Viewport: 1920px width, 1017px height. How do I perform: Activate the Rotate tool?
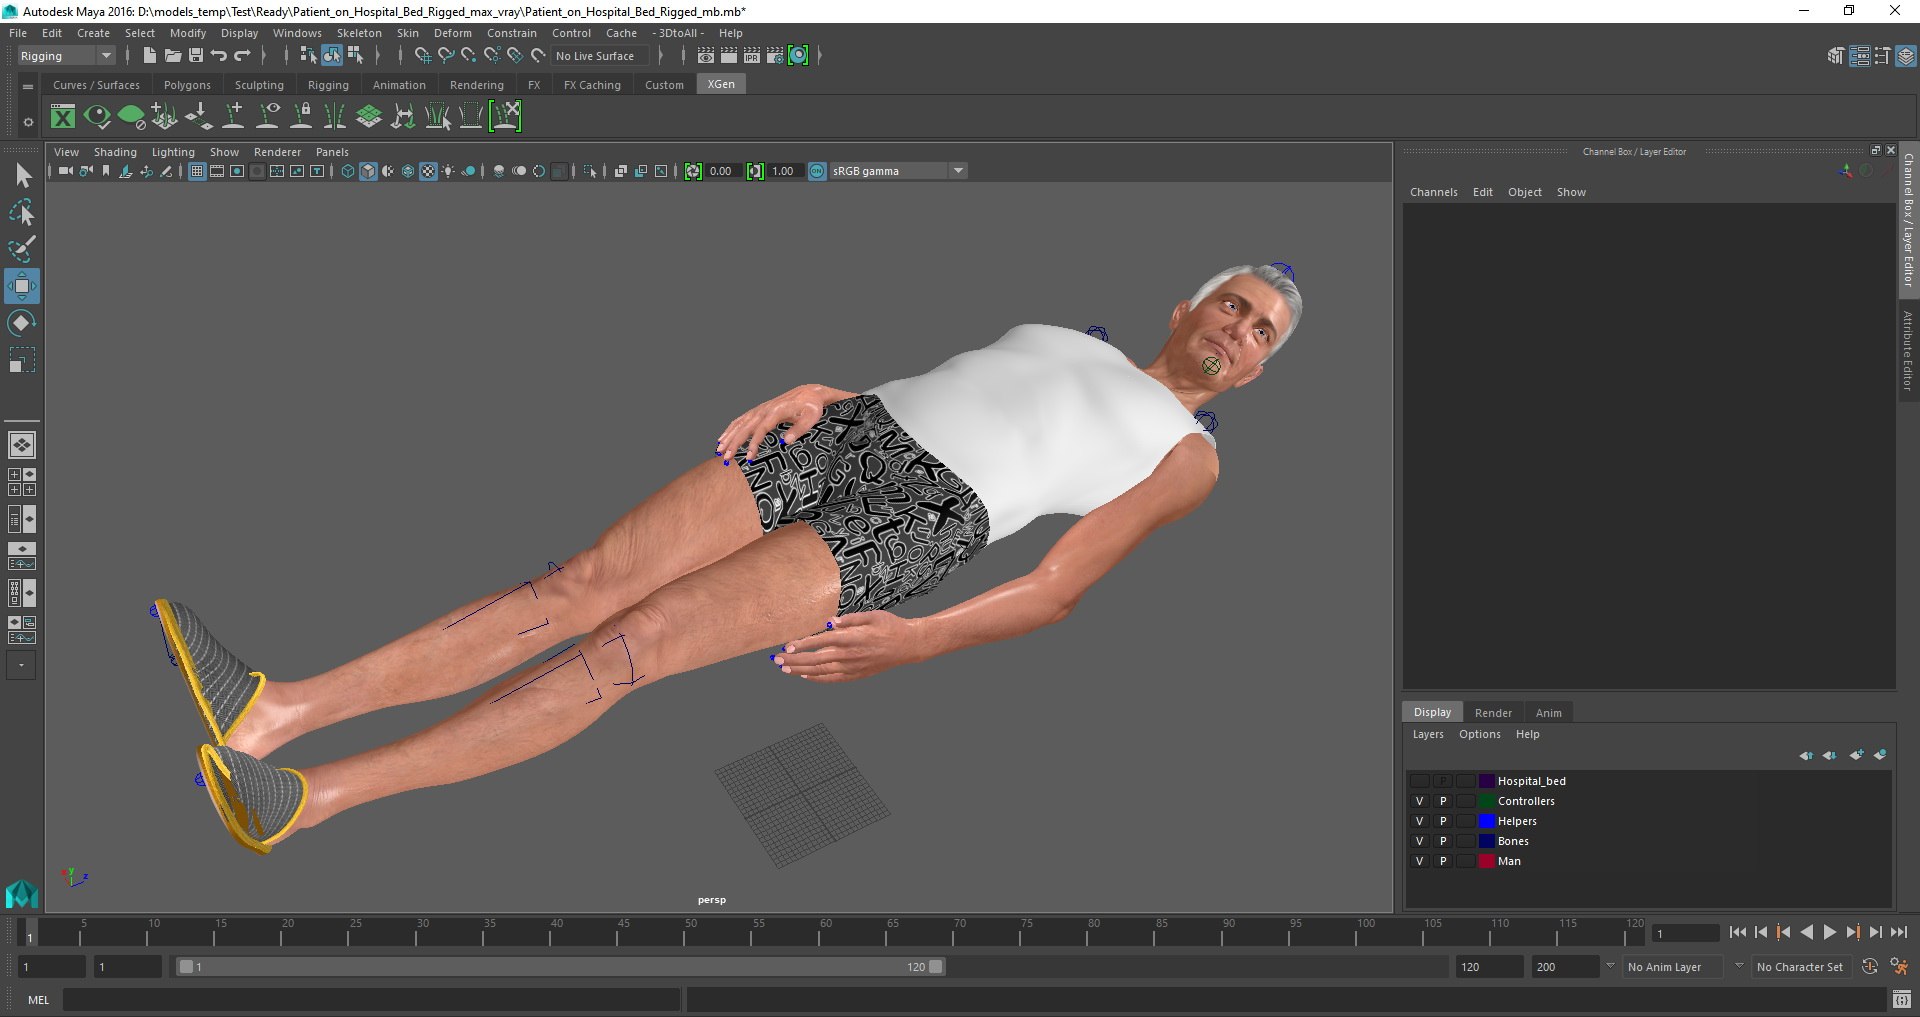22,323
